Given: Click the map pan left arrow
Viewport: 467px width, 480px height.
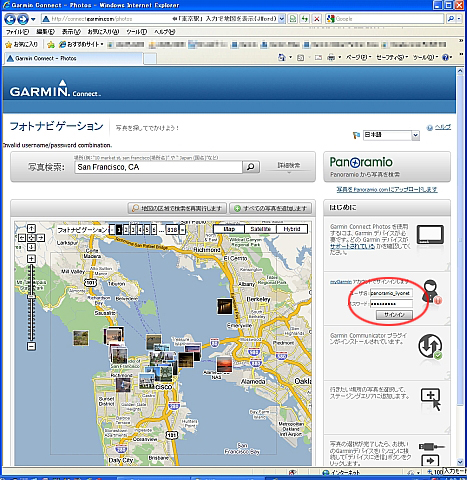Looking at the screenshot, I should (x=22, y=238).
